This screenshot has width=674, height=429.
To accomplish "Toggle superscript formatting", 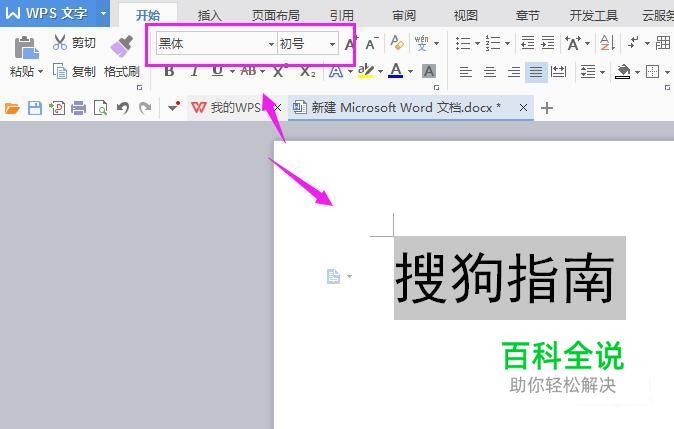I will (280, 71).
